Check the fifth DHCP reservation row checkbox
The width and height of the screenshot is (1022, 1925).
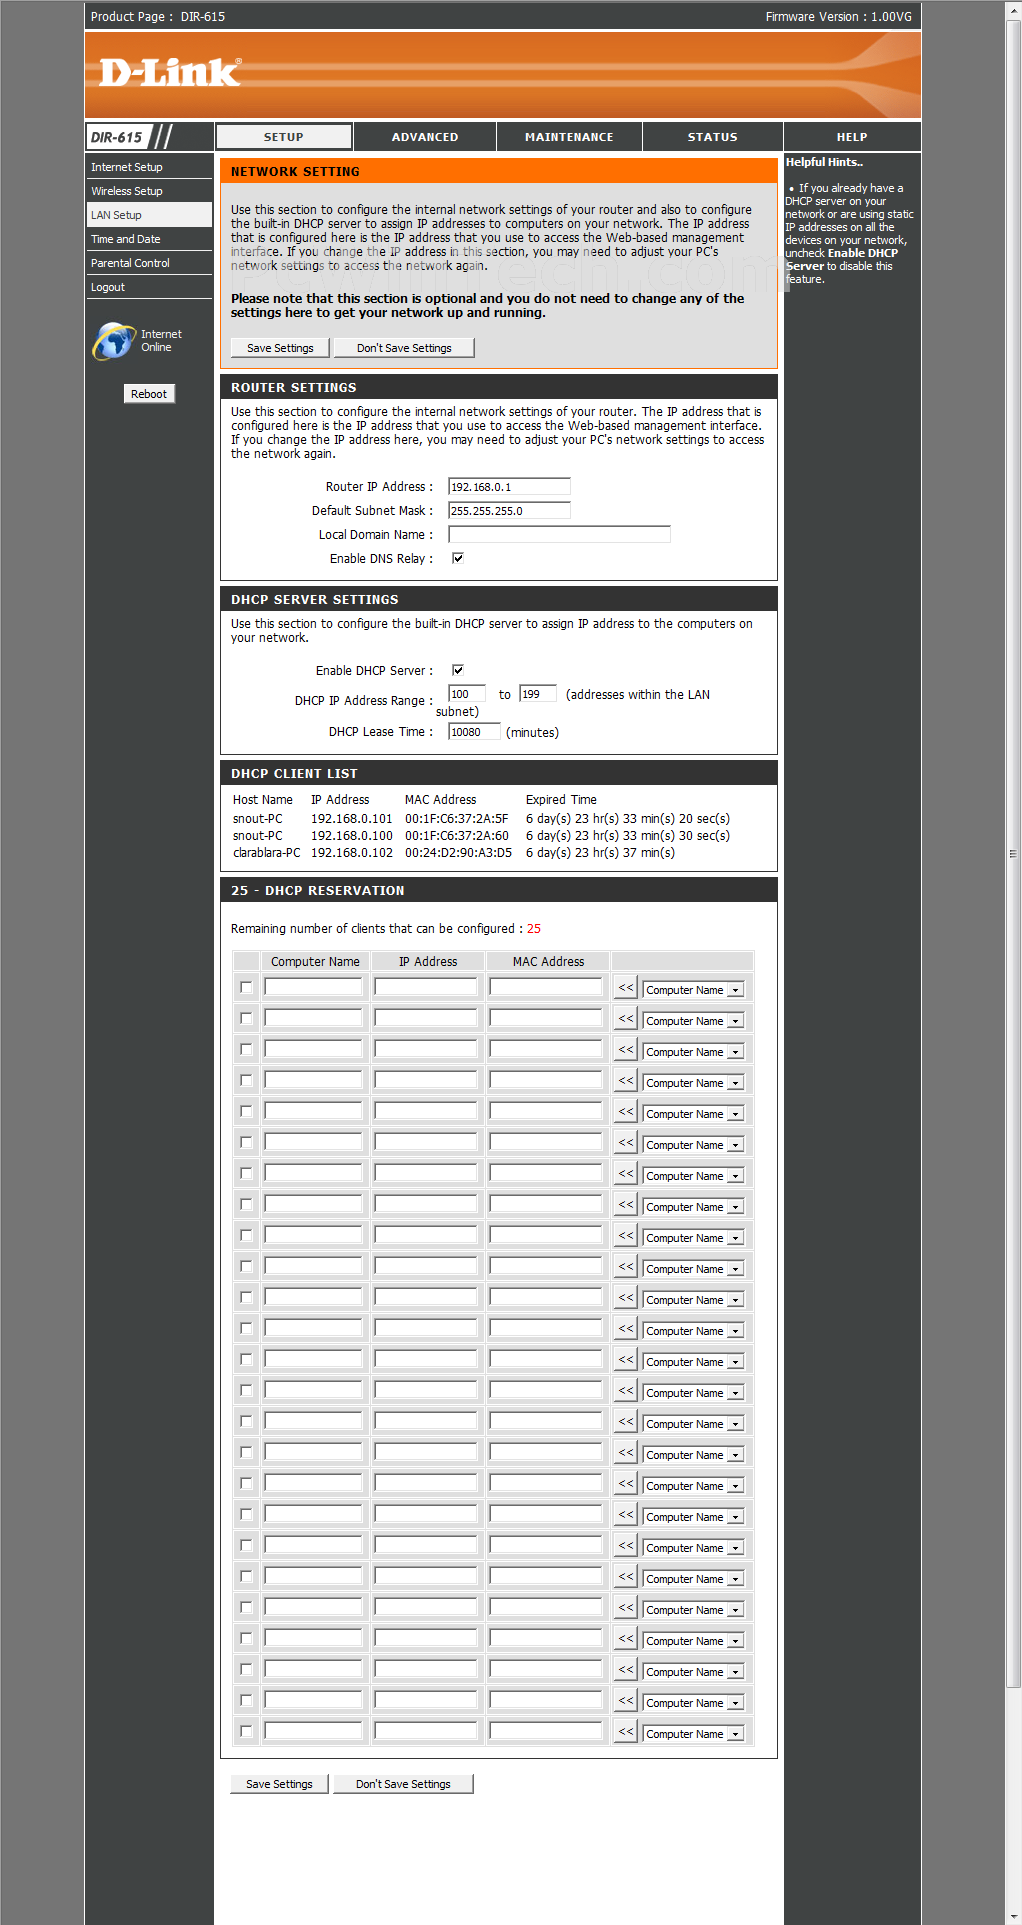(x=246, y=1111)
